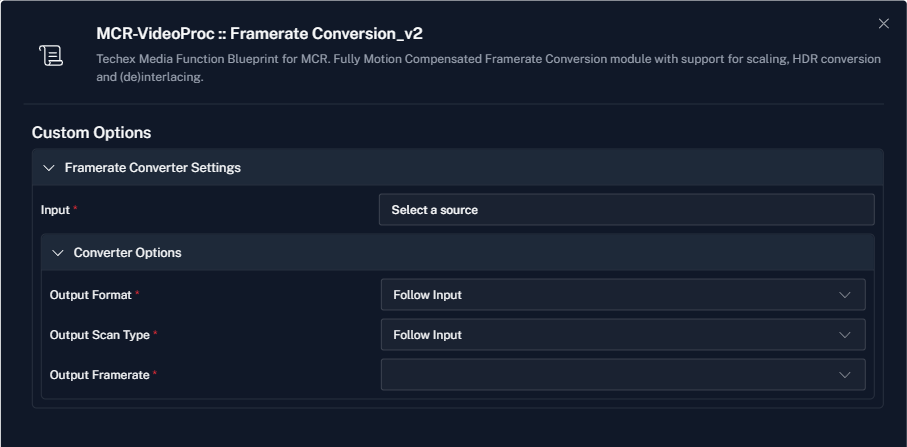This screenshot has height=447, width=907.
Task: Click the Converter Options section title
Action: (127, 253)
